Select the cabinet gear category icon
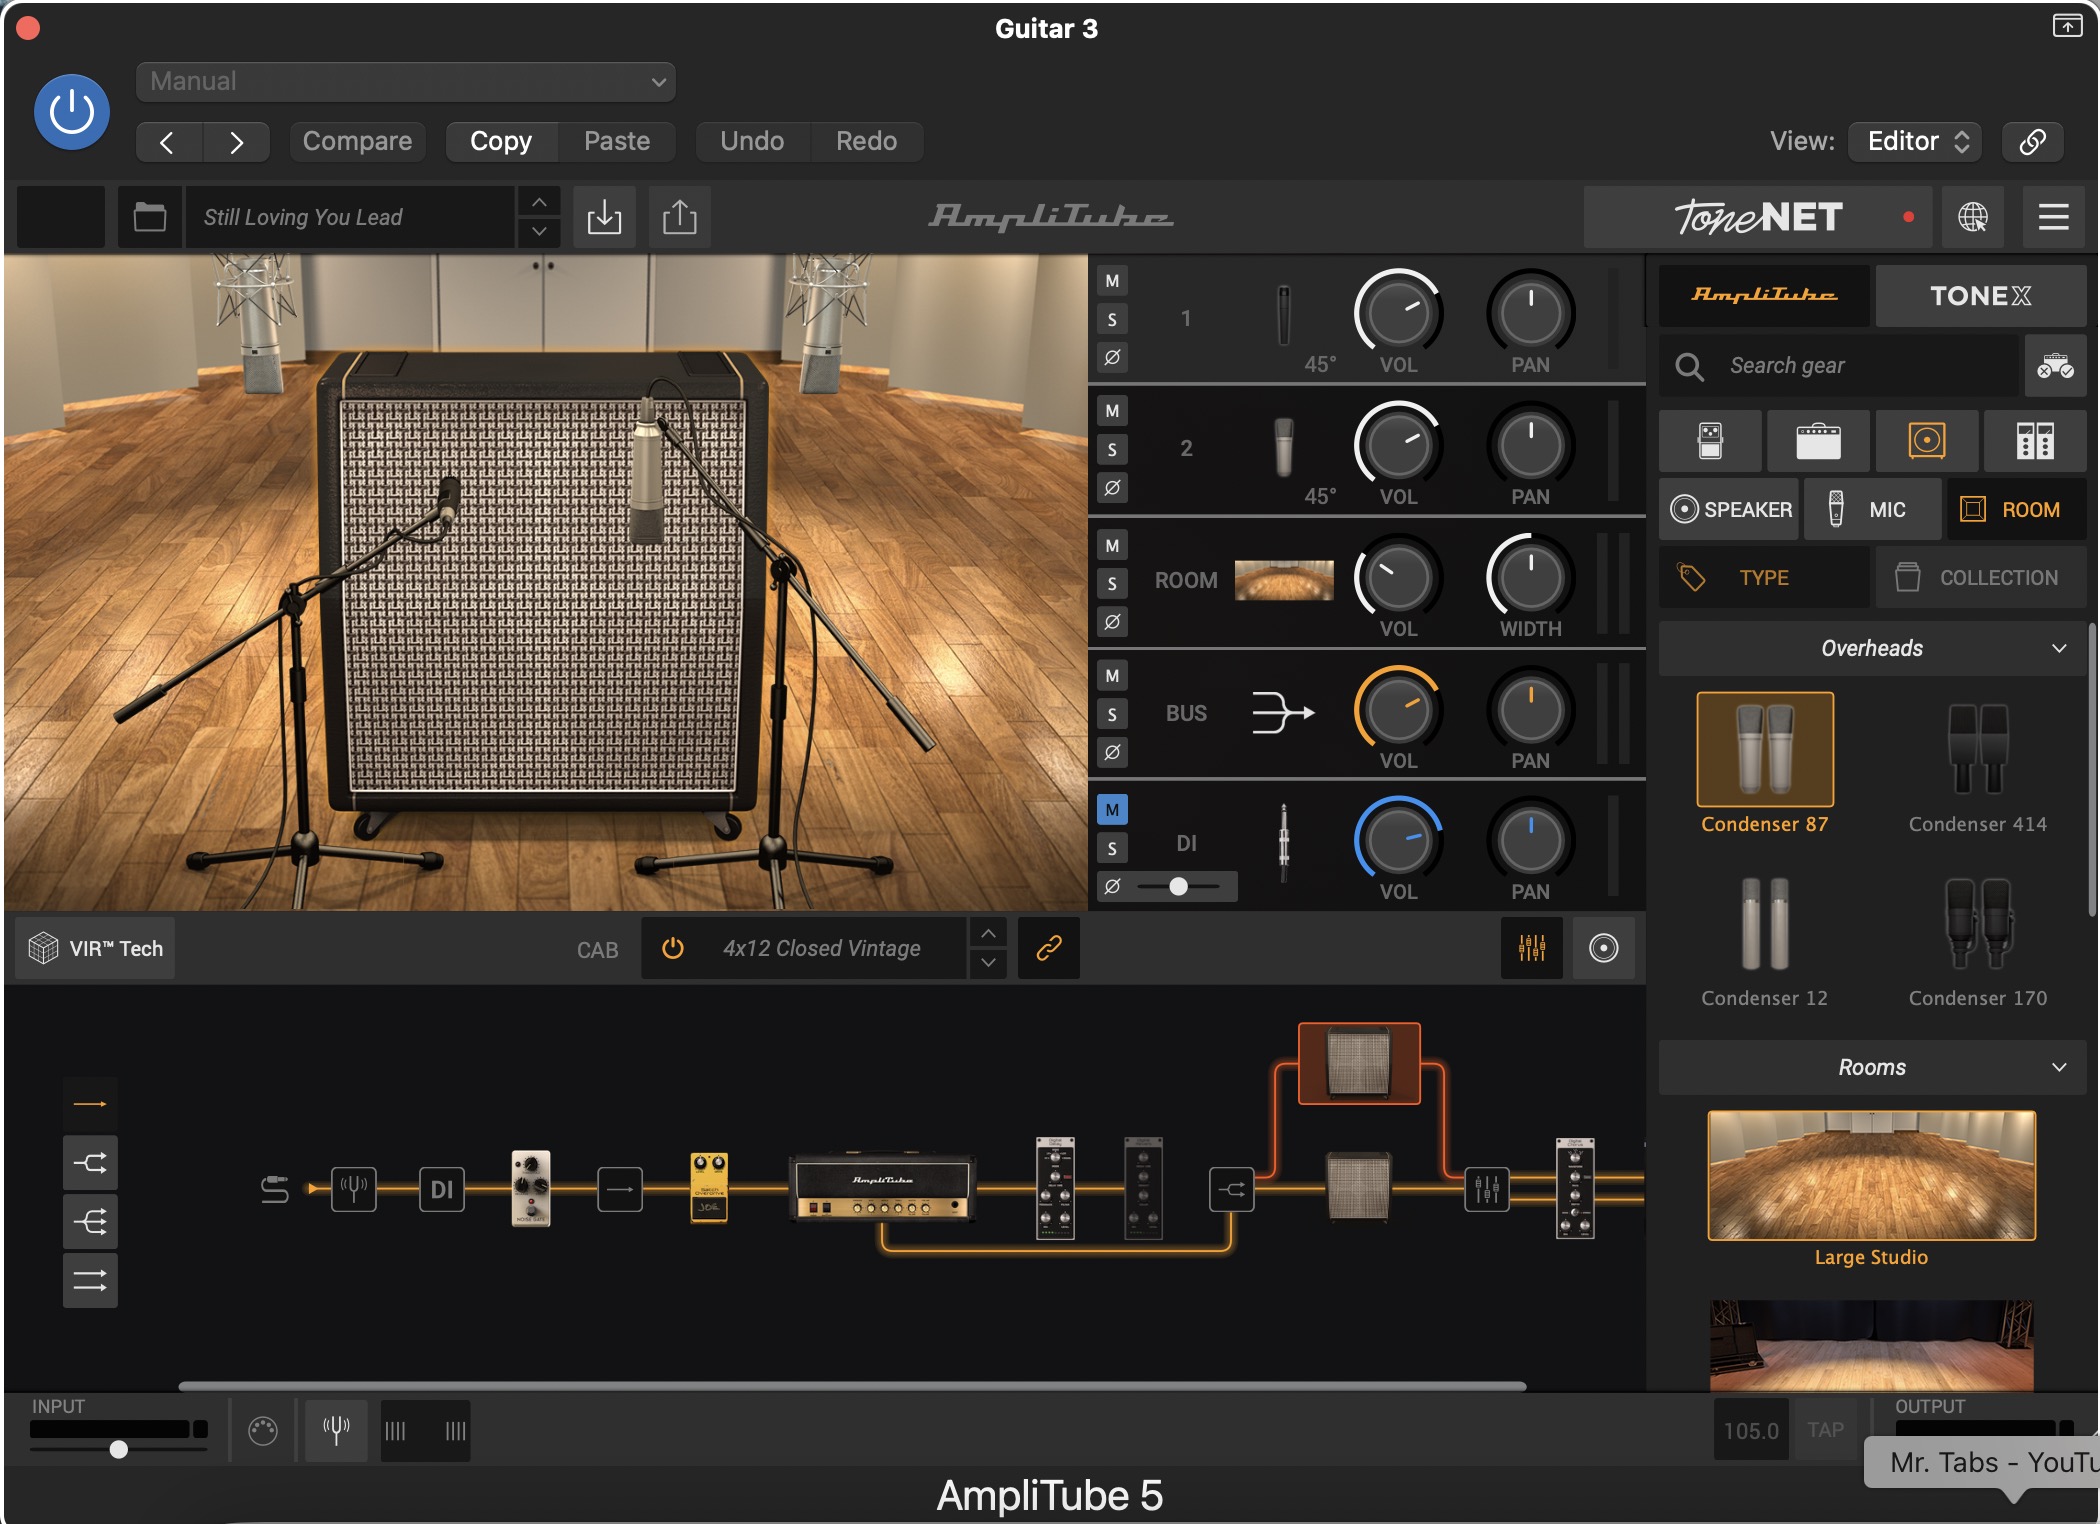Viewport: 2100px width, 1524px height. [x=1926, y=440]
